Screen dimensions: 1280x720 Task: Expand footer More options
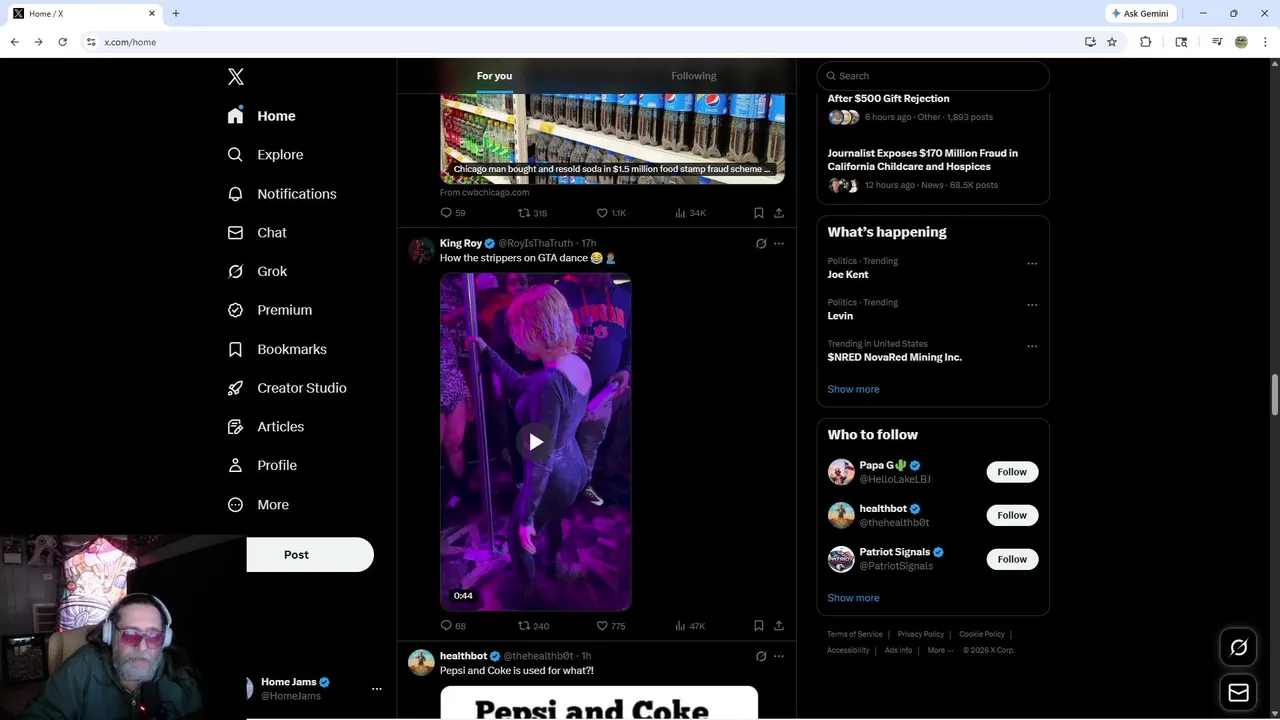(x=940, y=650)
